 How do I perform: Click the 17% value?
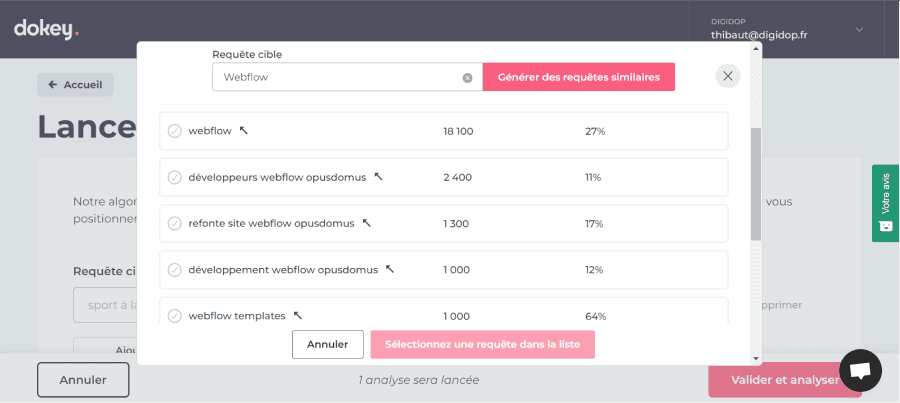pos(594,224)
